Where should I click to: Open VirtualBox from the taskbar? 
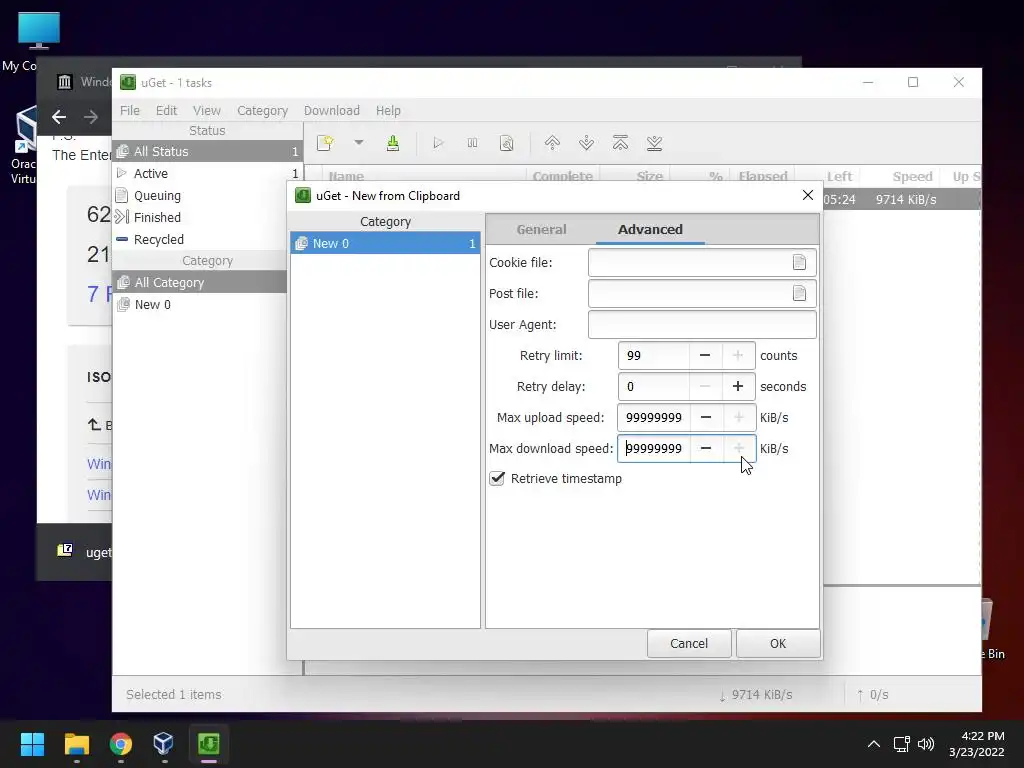click(163, 744)
